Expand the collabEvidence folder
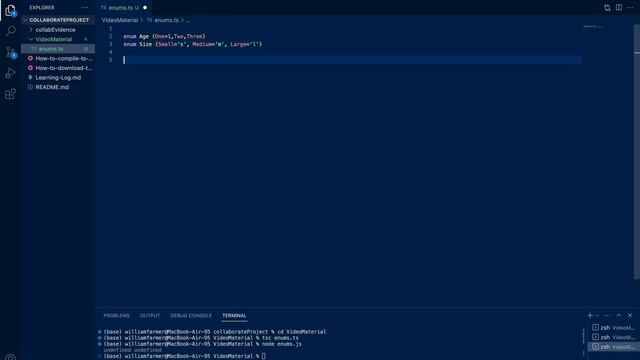The image size is (640, 360). (31, 30)
